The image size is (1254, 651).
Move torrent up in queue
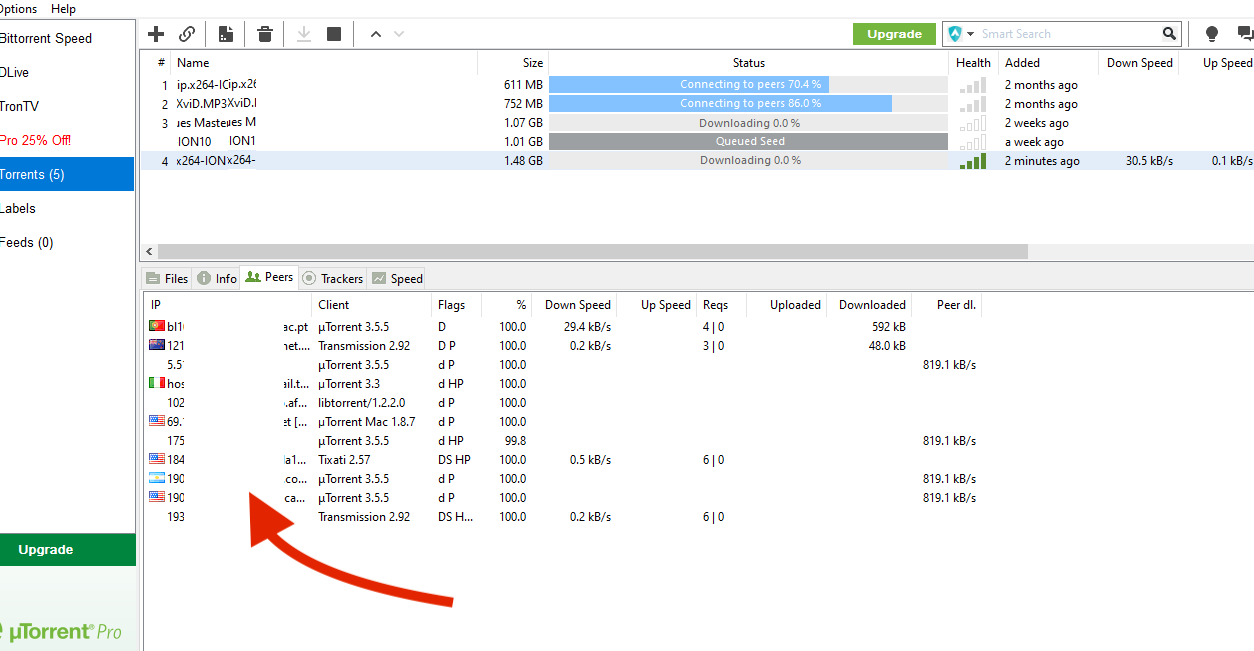click(x=376, y=34)
